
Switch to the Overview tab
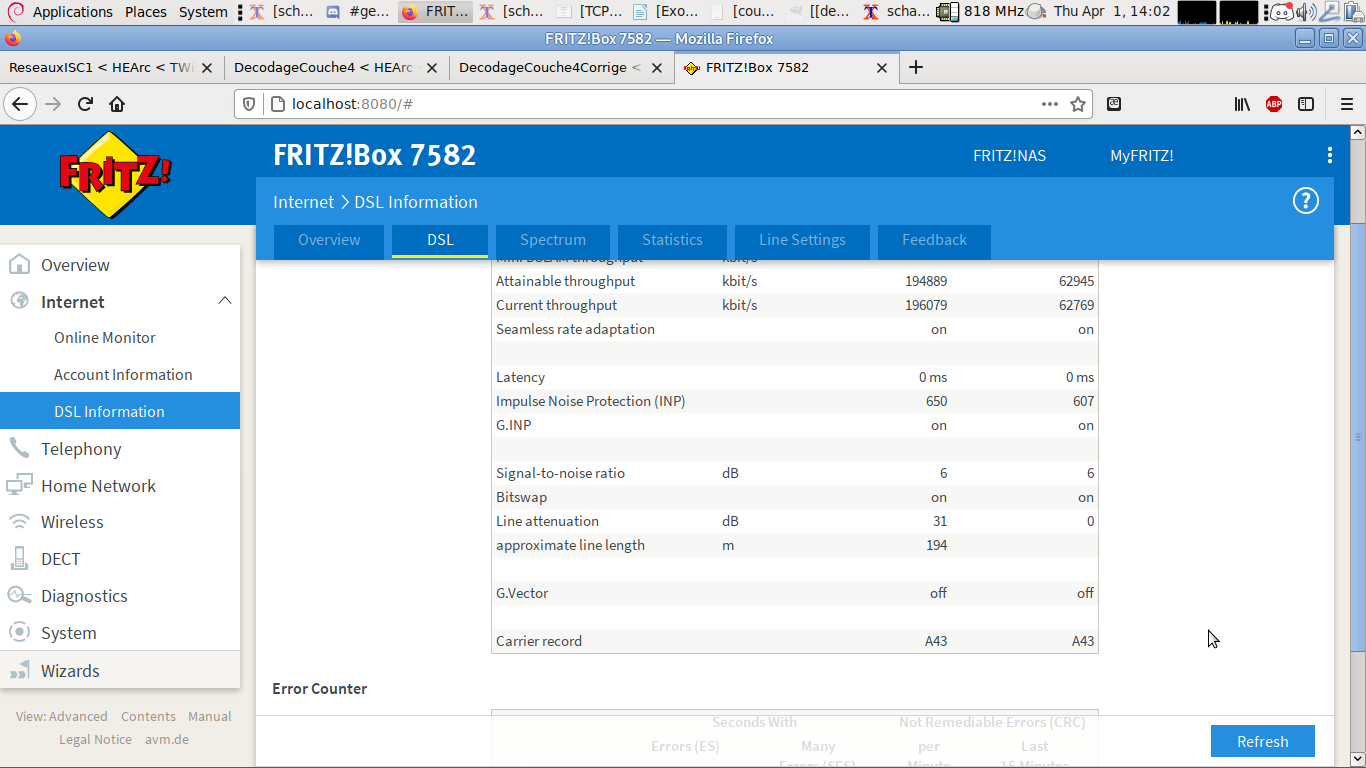(329, 240)
